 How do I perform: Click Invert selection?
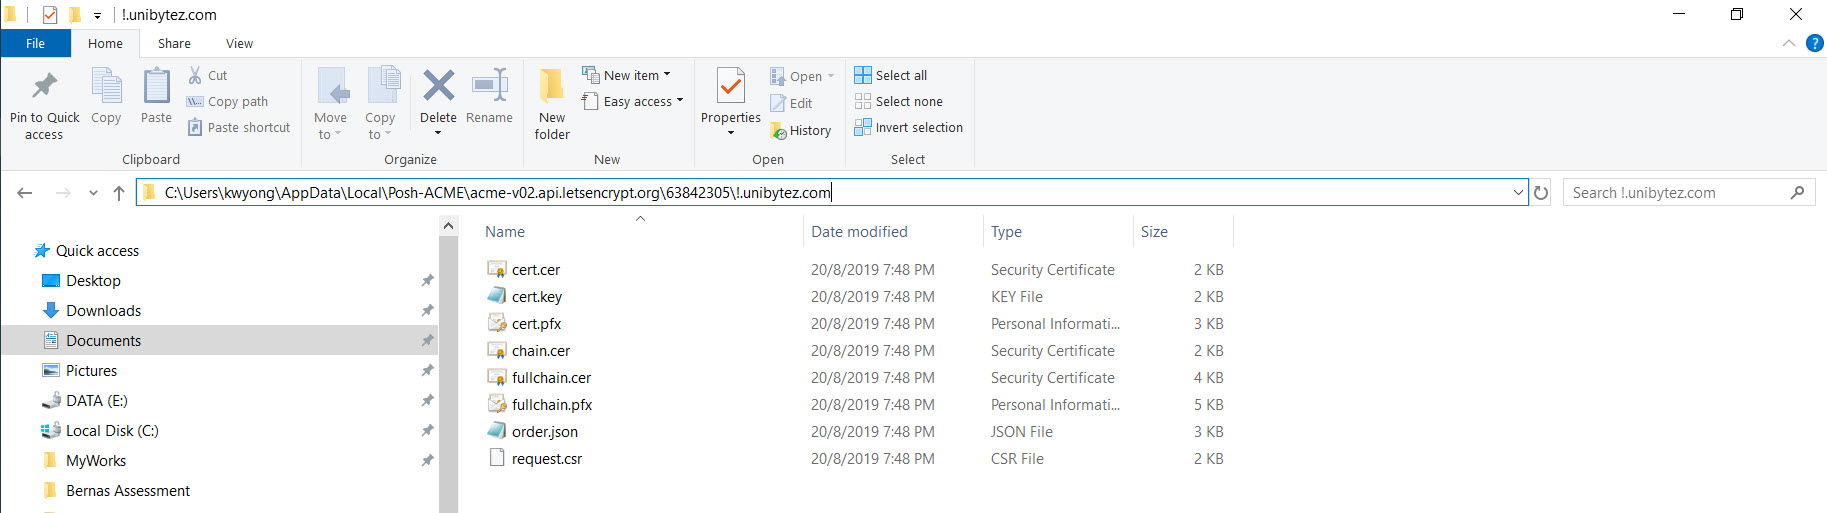point(909,127)
